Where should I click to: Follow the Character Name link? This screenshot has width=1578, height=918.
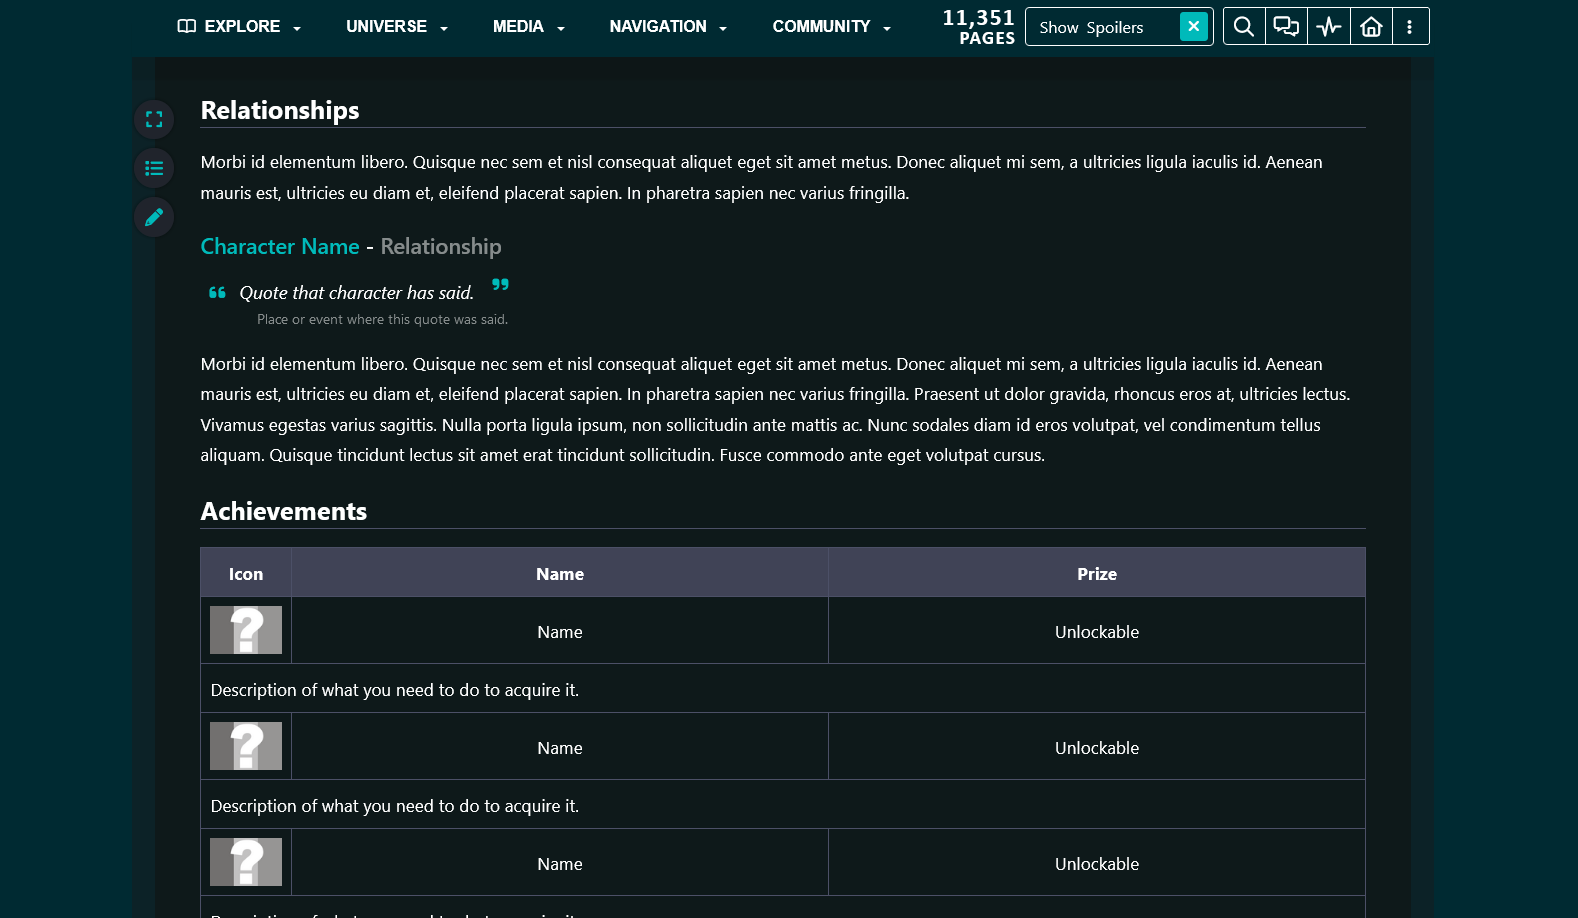point(280,247)
